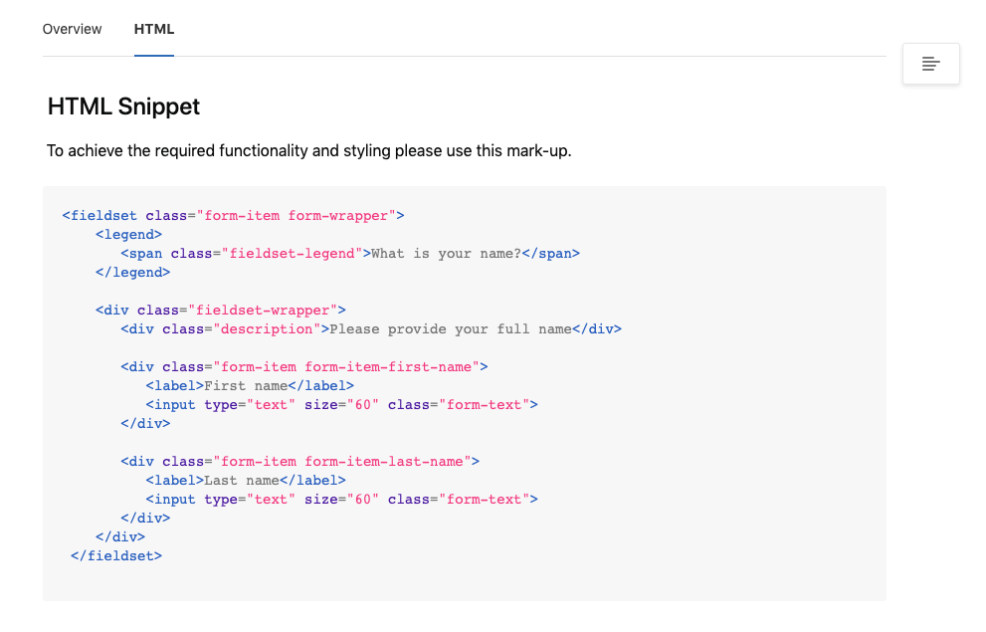The image size is (986, 632).
Task: Click the opening fieldset tag code line
Action: click(x=233, y=215)
